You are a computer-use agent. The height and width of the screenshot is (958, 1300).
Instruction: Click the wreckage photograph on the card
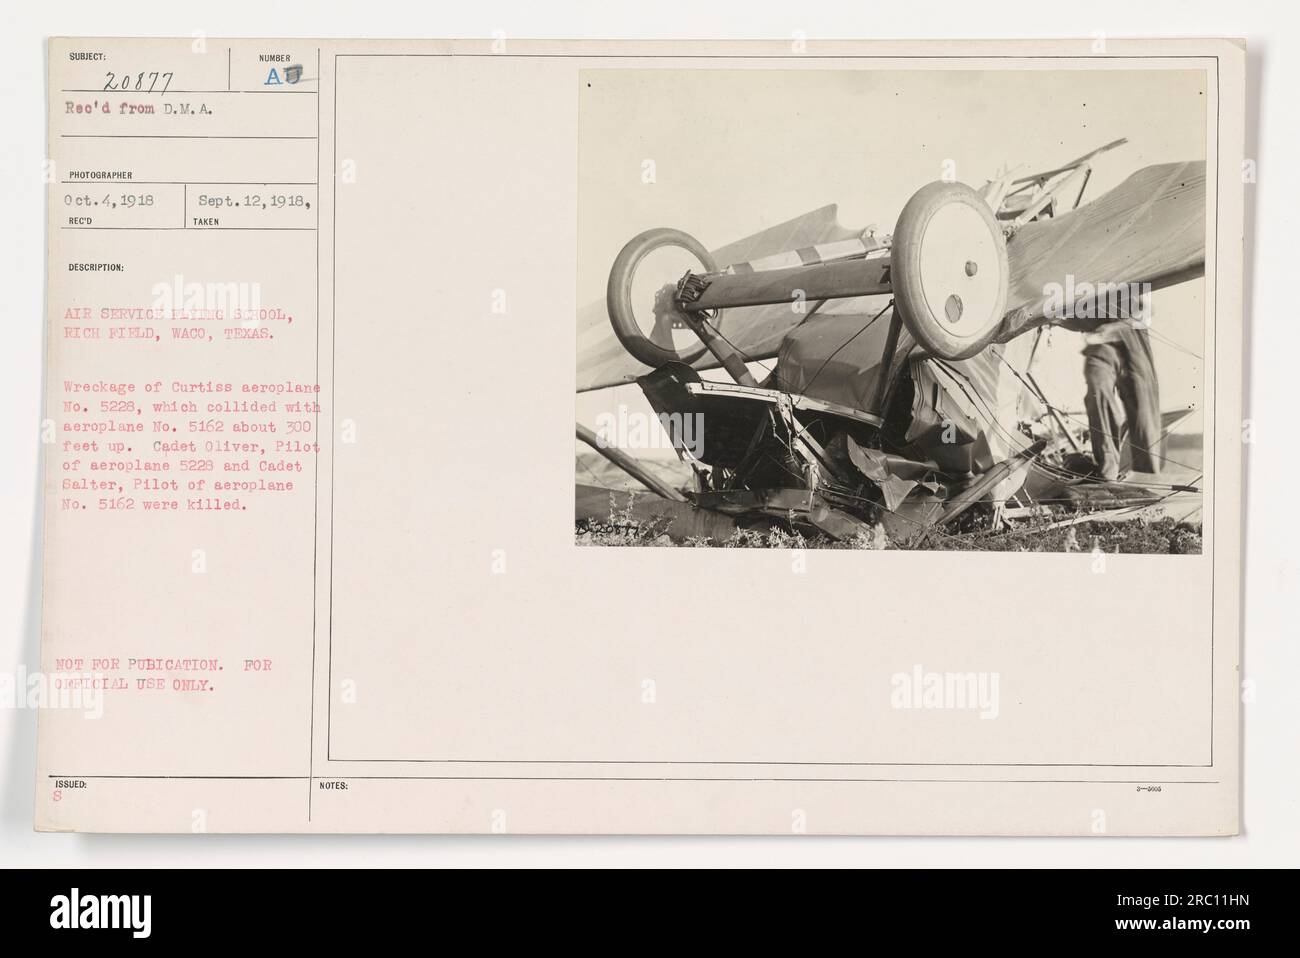click(x=891, y=312)
